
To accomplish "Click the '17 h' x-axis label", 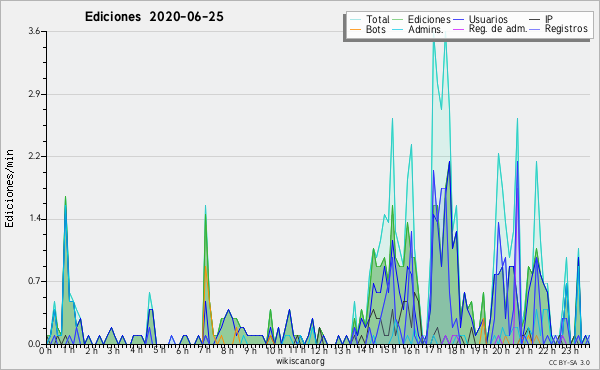I will click(434, 350).
